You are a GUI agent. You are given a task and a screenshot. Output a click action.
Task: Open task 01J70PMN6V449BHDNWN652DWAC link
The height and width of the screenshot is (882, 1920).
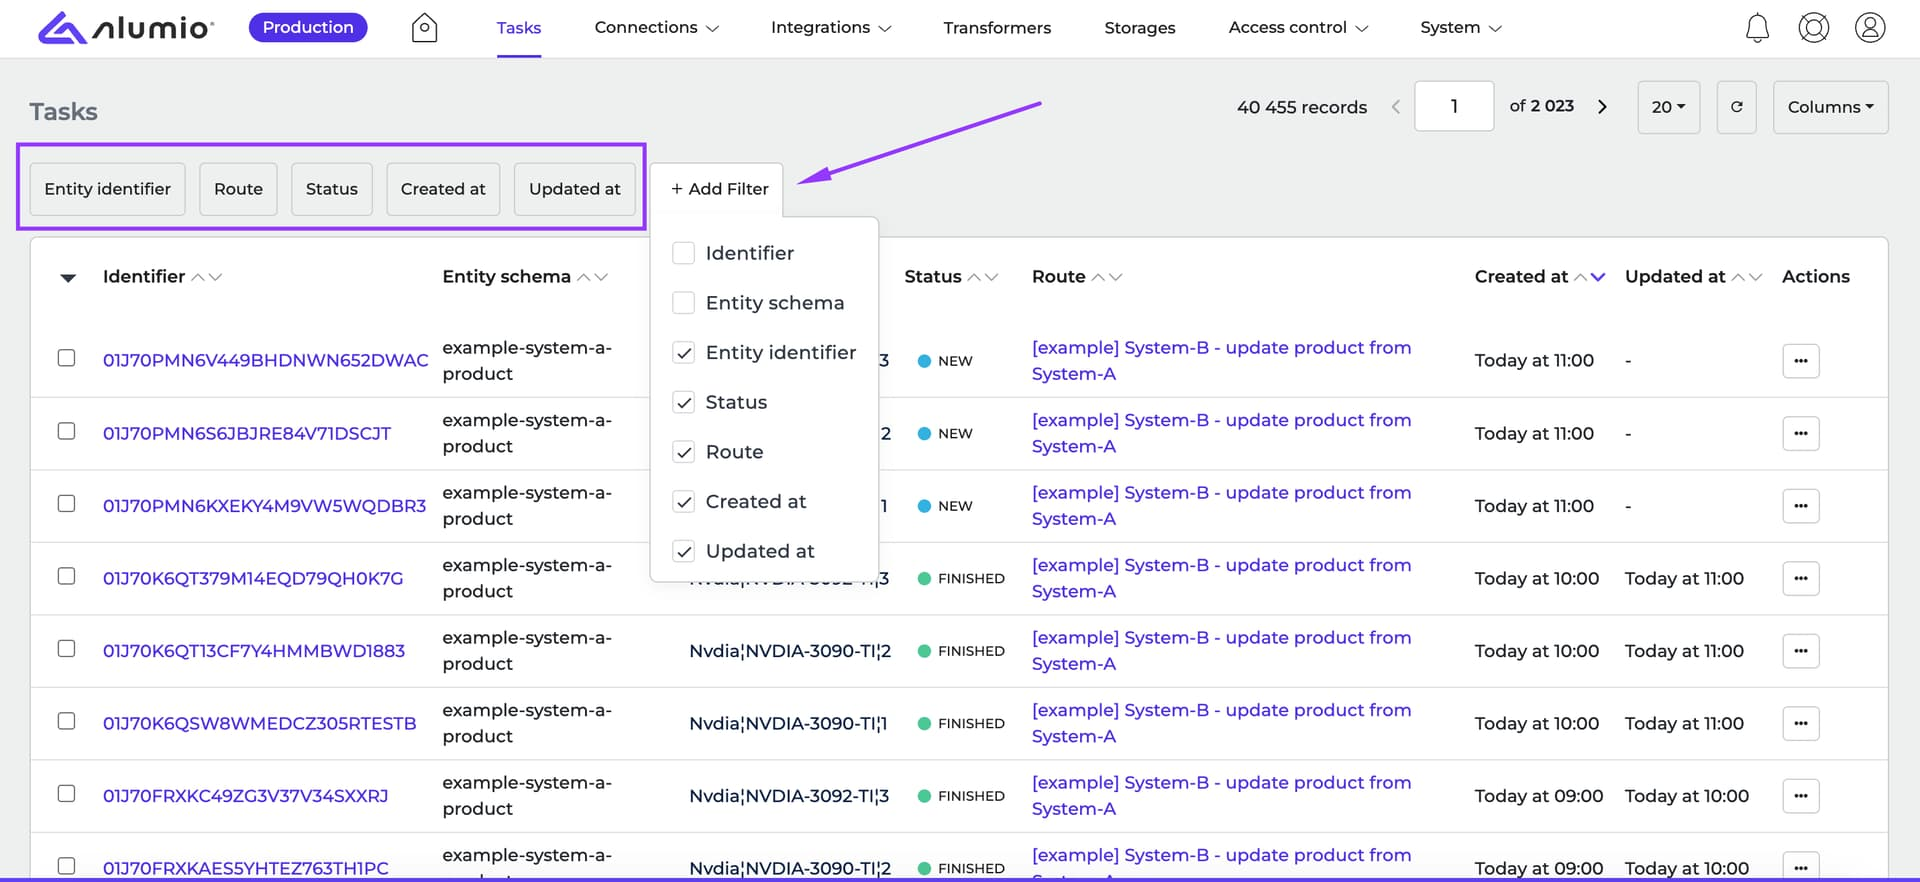(265, 361)
